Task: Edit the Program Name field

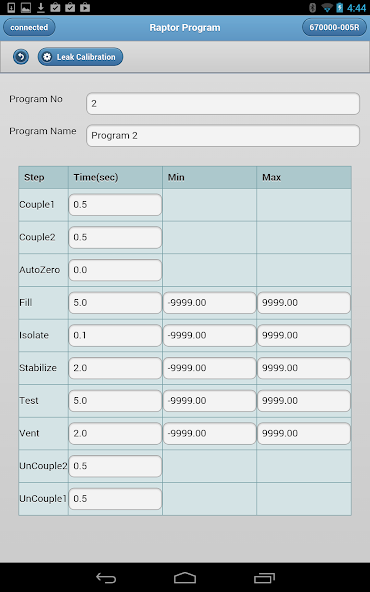Action: 223,136
